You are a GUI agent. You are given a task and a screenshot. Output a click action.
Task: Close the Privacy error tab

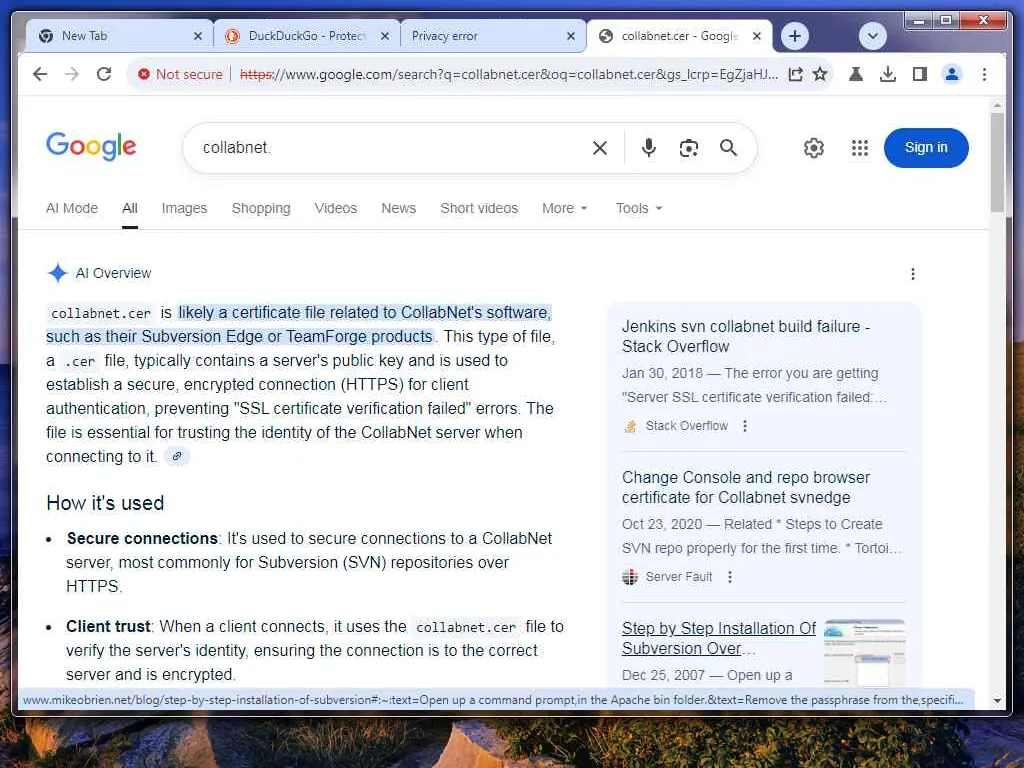571,37
